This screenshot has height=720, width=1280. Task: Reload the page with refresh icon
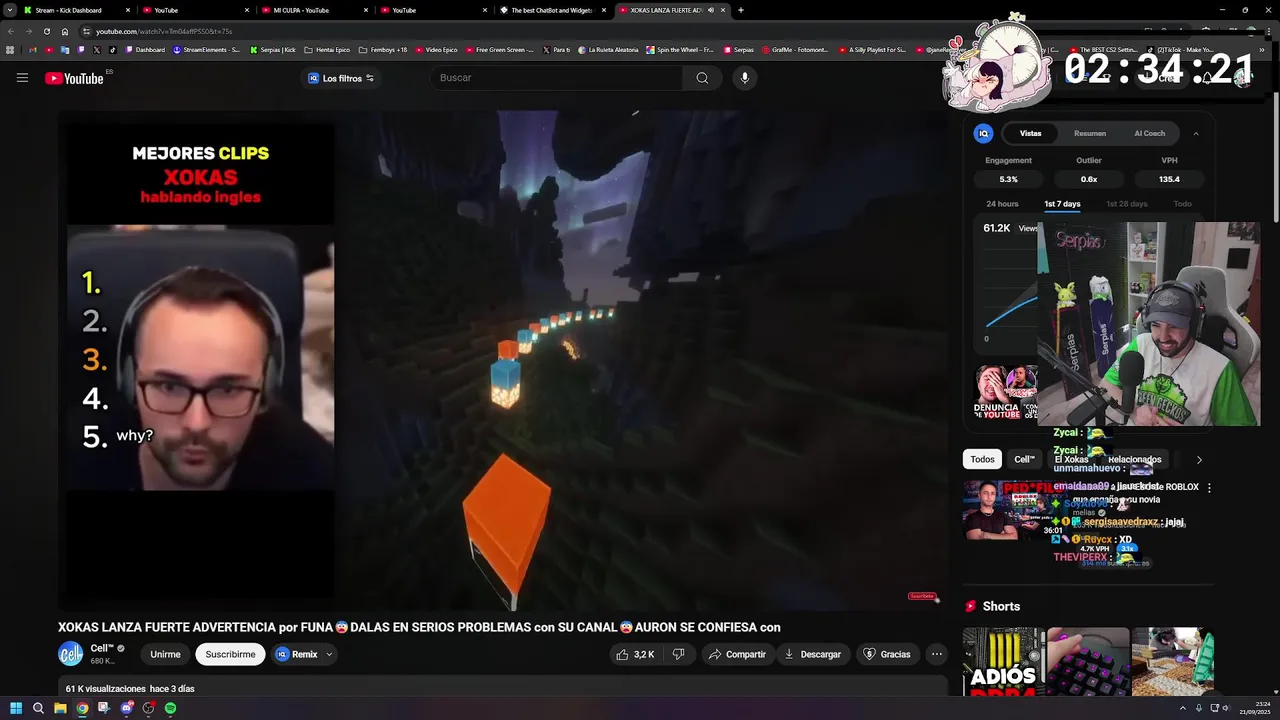[46, 31]
